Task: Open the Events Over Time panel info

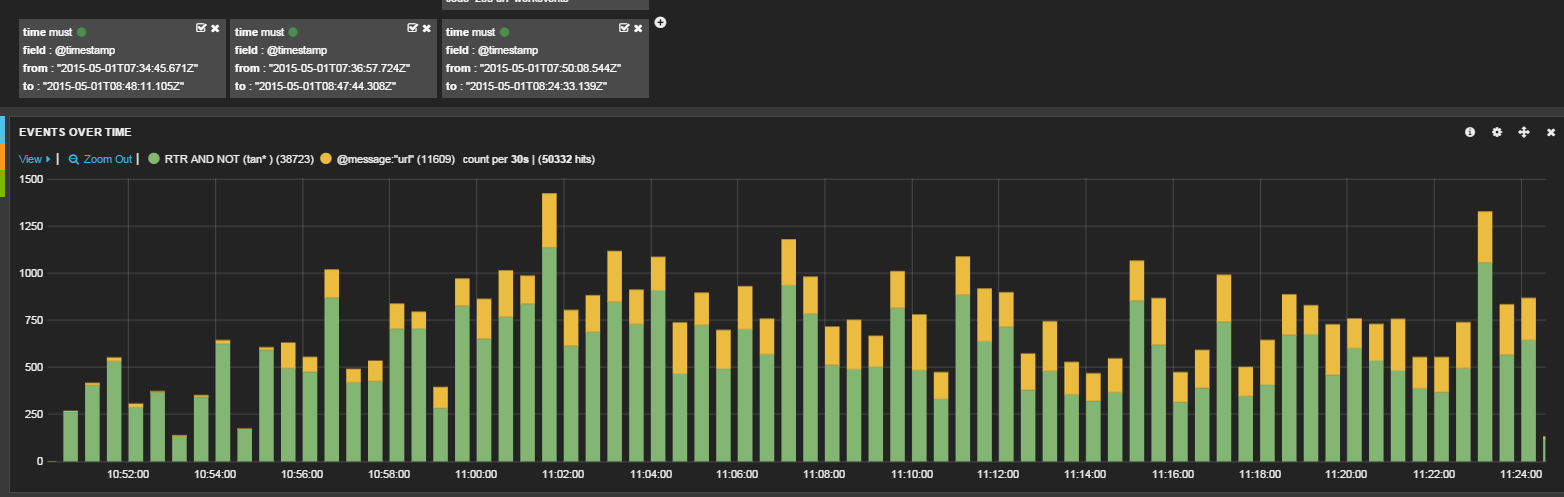Action: 1469,132
